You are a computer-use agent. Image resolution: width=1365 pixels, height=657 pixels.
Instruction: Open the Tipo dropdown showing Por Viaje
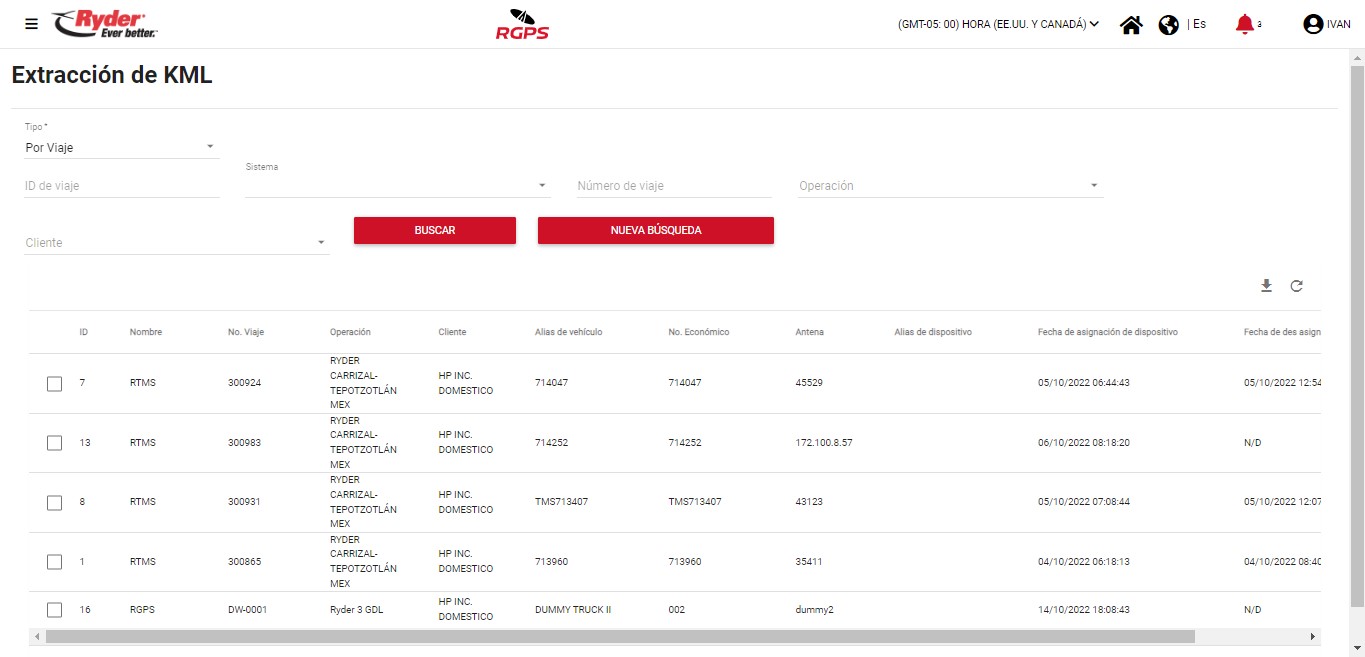[121, 147]
